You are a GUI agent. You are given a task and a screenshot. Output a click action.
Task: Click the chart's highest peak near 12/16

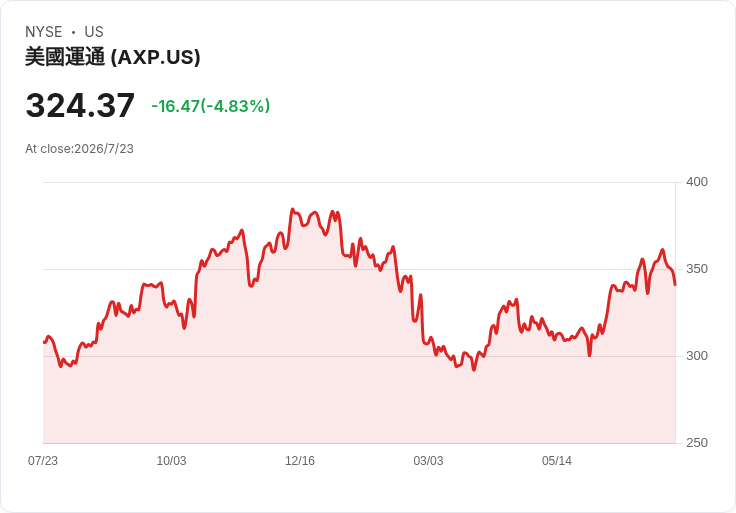pos(292,209)
